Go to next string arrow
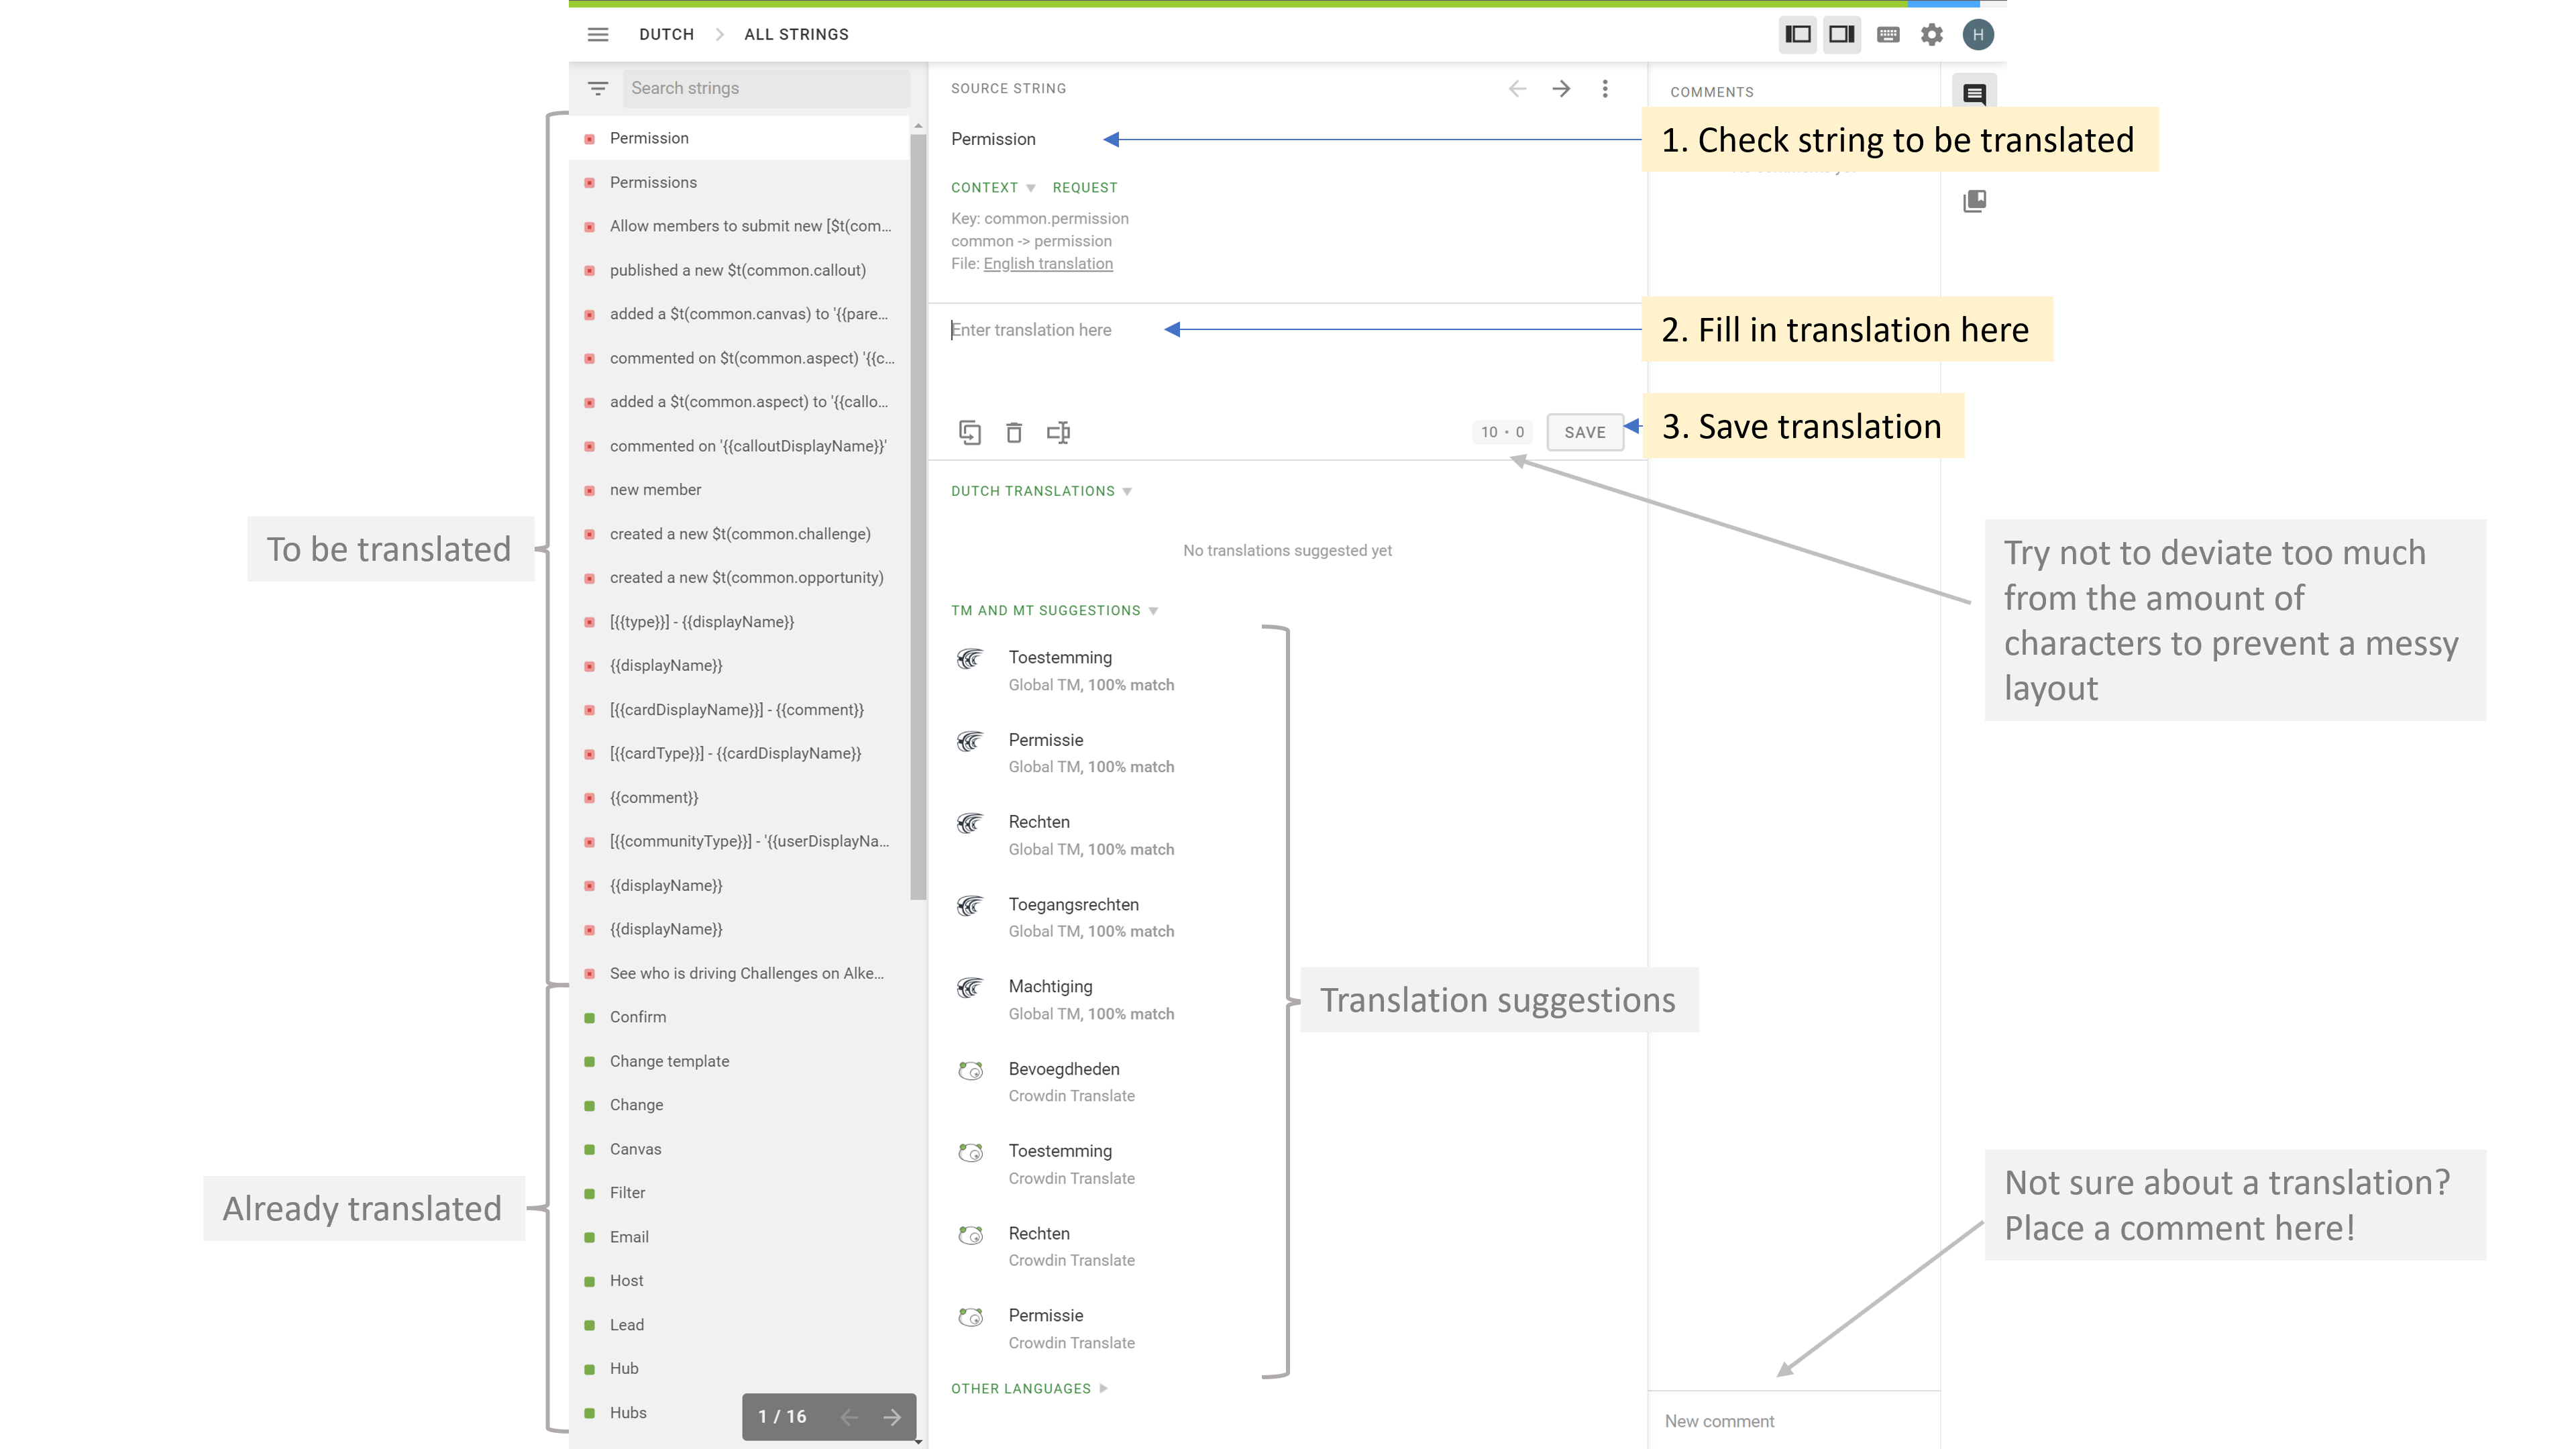Viewport: 2576px width, 1449px height. pos(1561,88)
